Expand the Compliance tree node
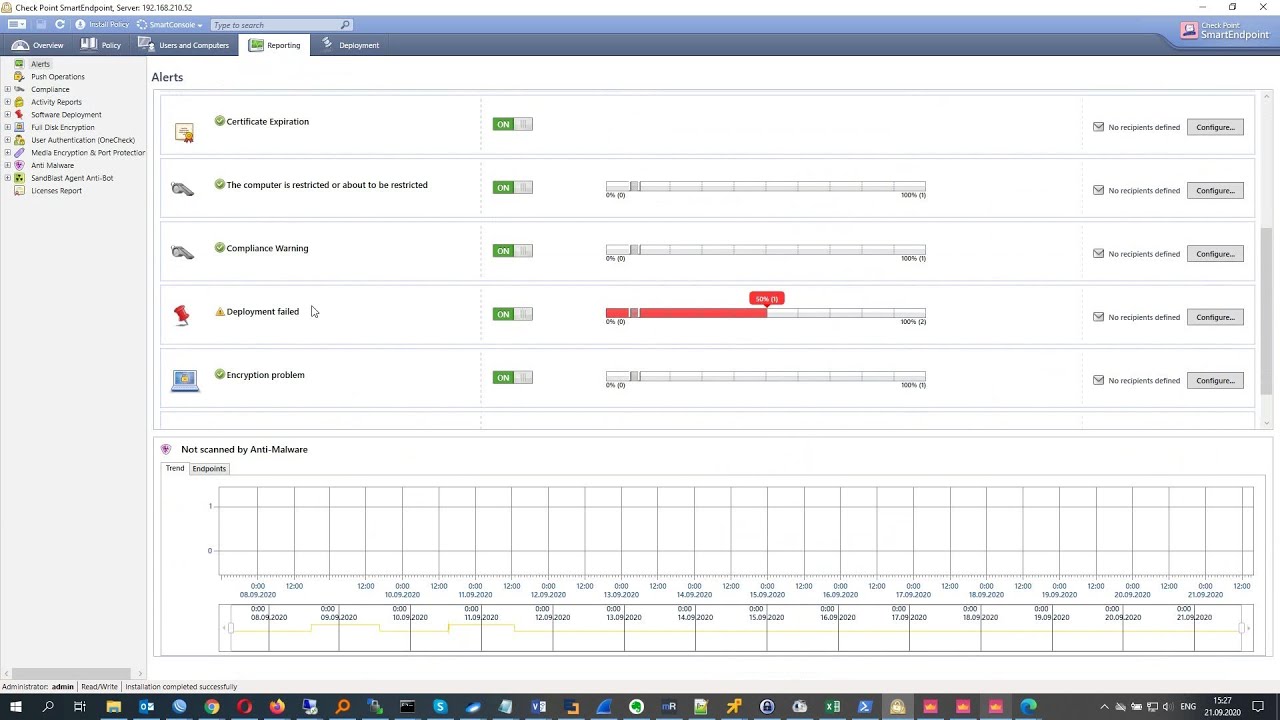This screenshot has width=1280, height=720. tap(7, 89)
